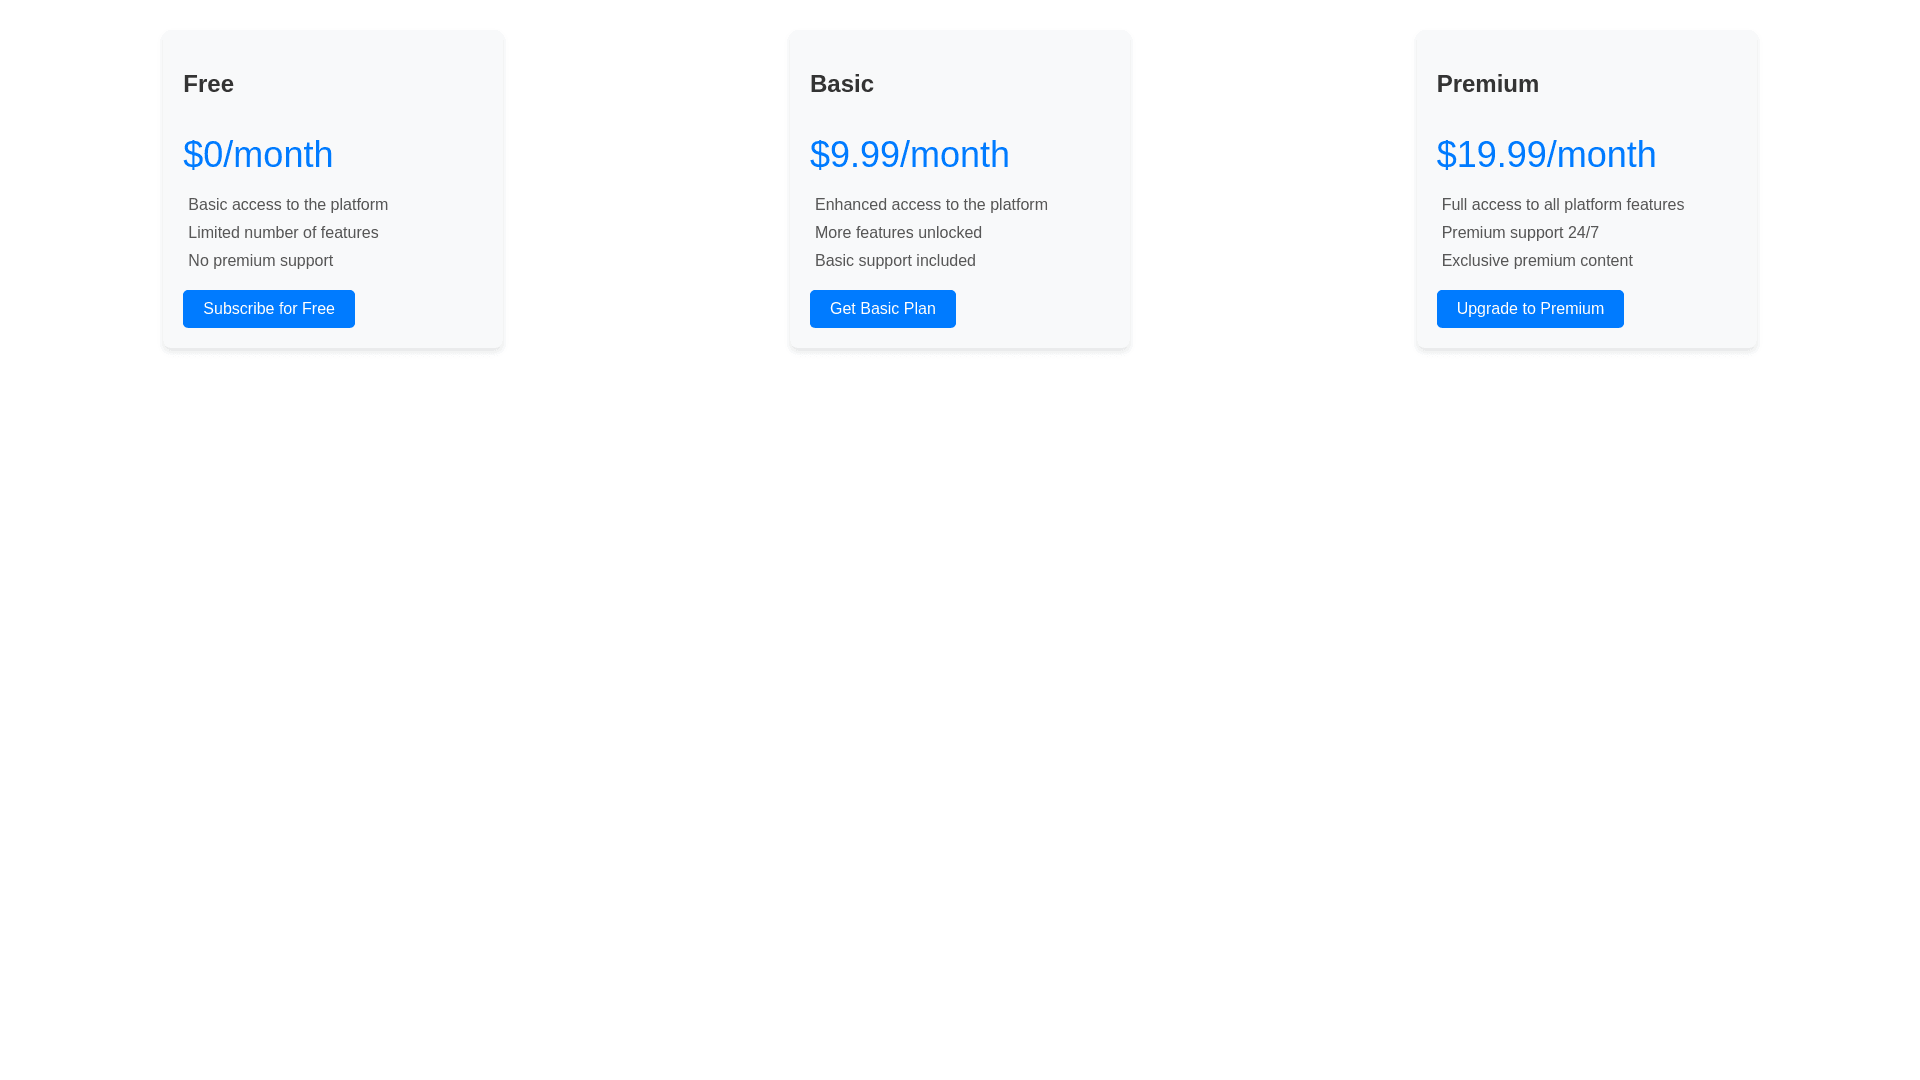Click the empty page area below the cards

tap(960, 700)
